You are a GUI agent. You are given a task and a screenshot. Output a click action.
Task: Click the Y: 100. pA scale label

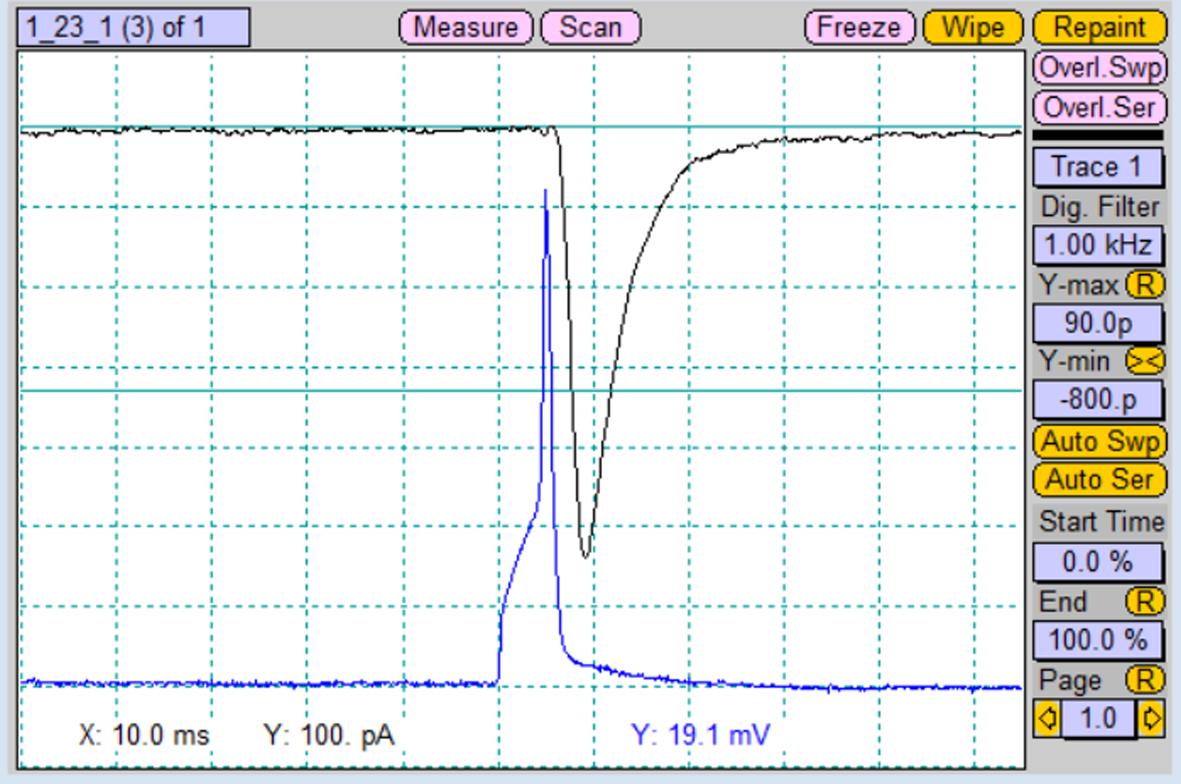[328, 735]
